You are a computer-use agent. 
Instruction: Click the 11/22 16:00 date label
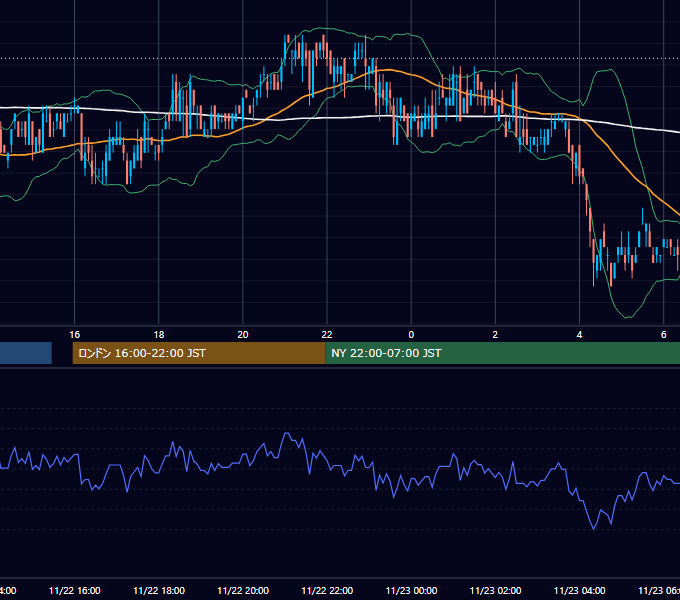(75, 590)
